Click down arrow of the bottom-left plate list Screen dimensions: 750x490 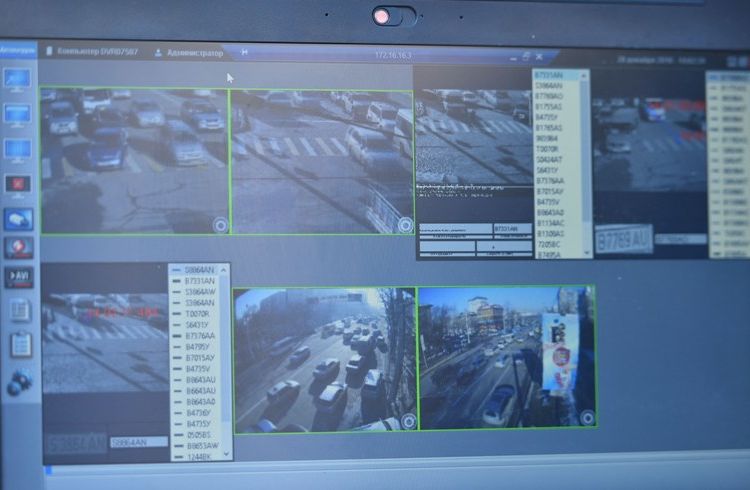pyautogui.click(x=226, y=454)
